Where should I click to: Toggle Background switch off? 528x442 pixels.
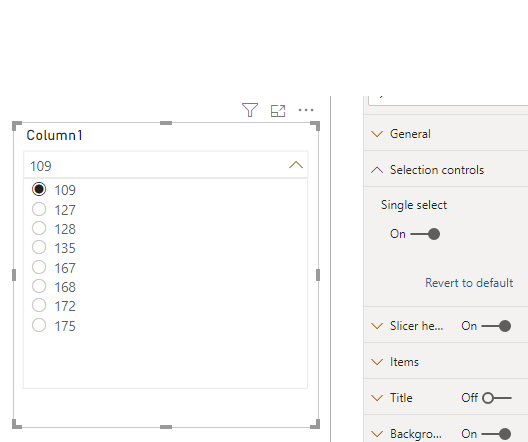[x=496, y=434]
